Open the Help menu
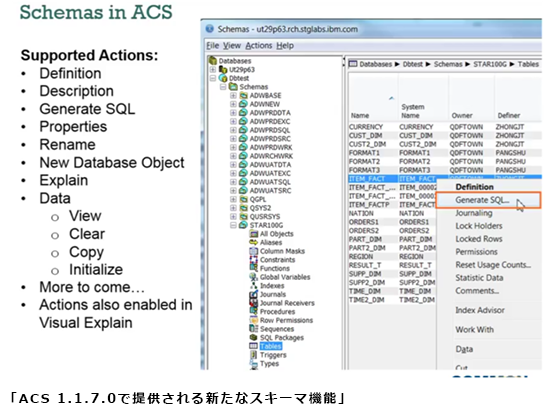550x415 pixels. tap(285, 46)
